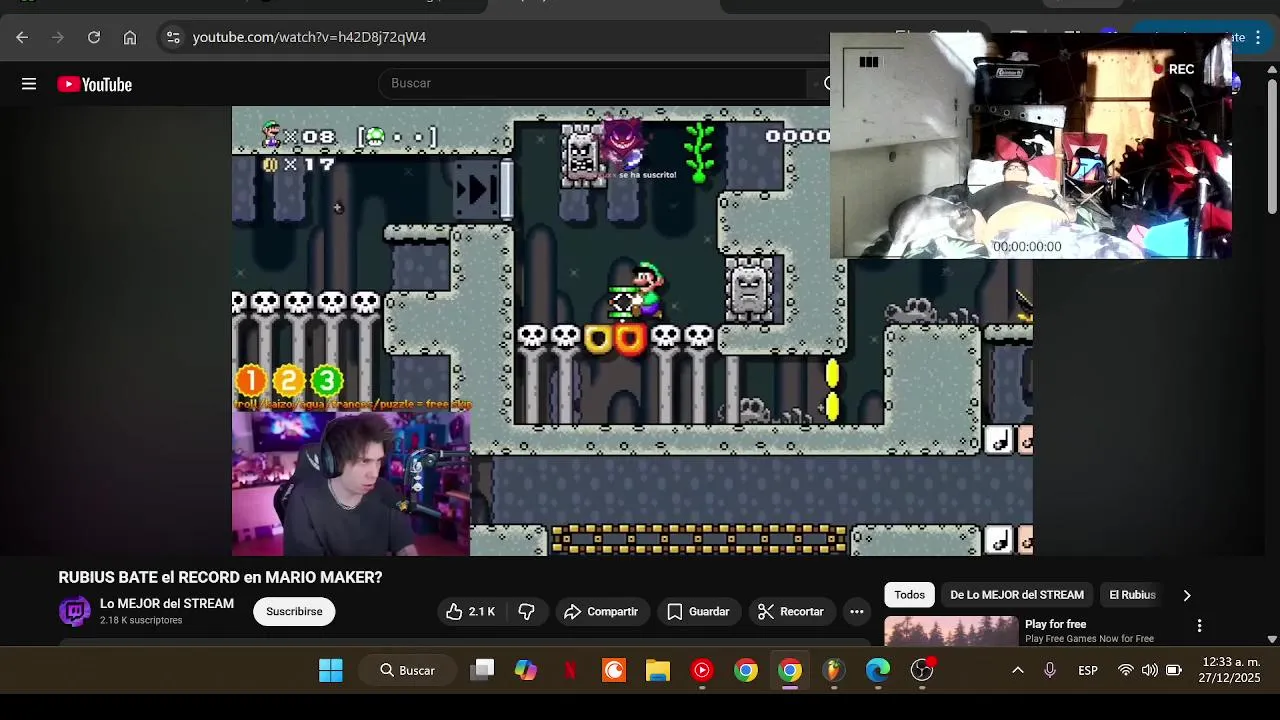Open Wi-Fi network tray icon

click(1126, 670)
